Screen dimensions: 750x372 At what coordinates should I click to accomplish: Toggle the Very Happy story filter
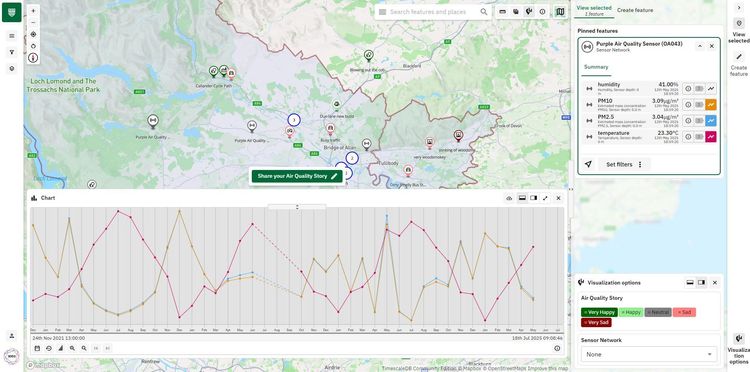click(599, 312)
